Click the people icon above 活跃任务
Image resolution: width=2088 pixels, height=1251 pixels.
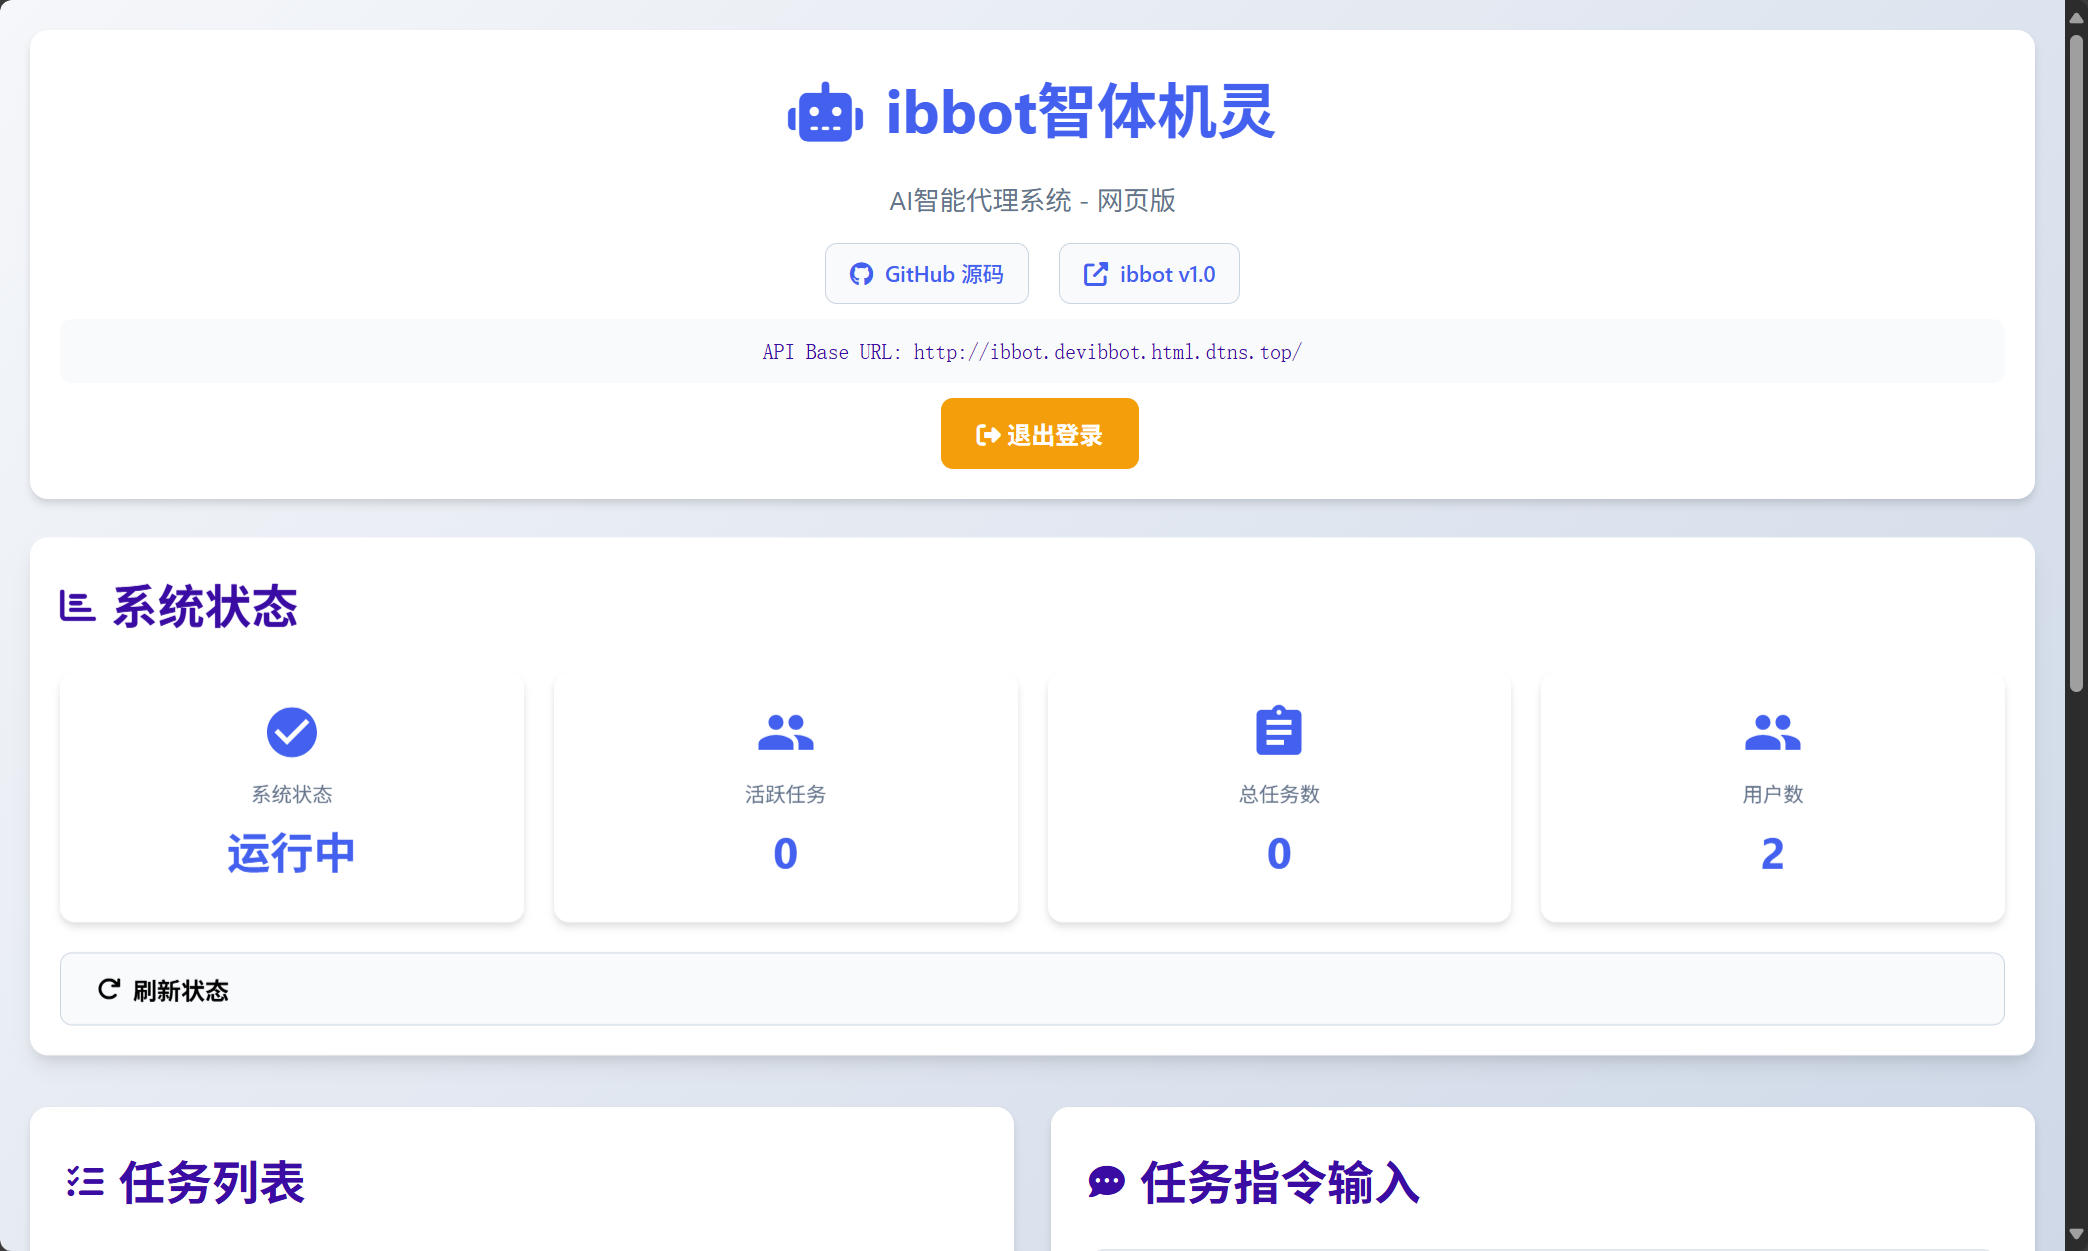[x=785, y=732]
